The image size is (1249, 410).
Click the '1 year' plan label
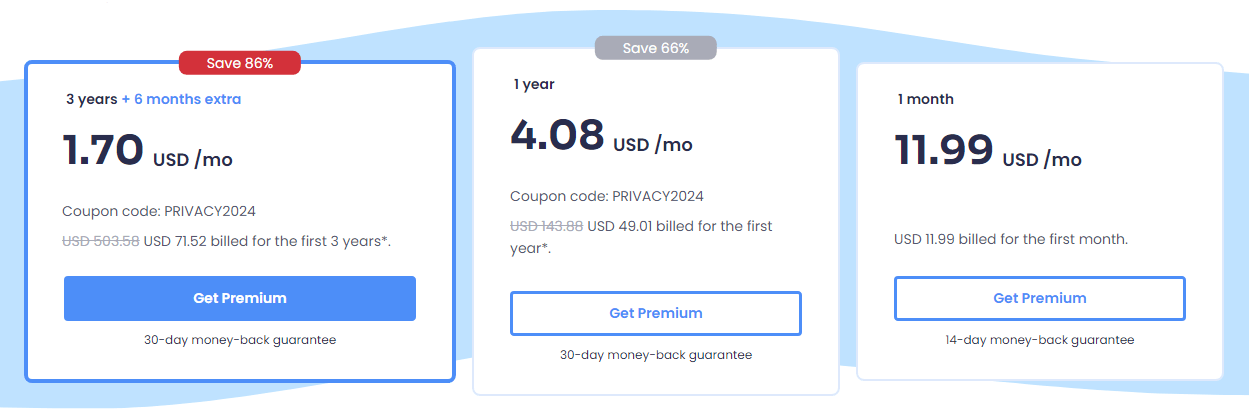tap(534, 84)
